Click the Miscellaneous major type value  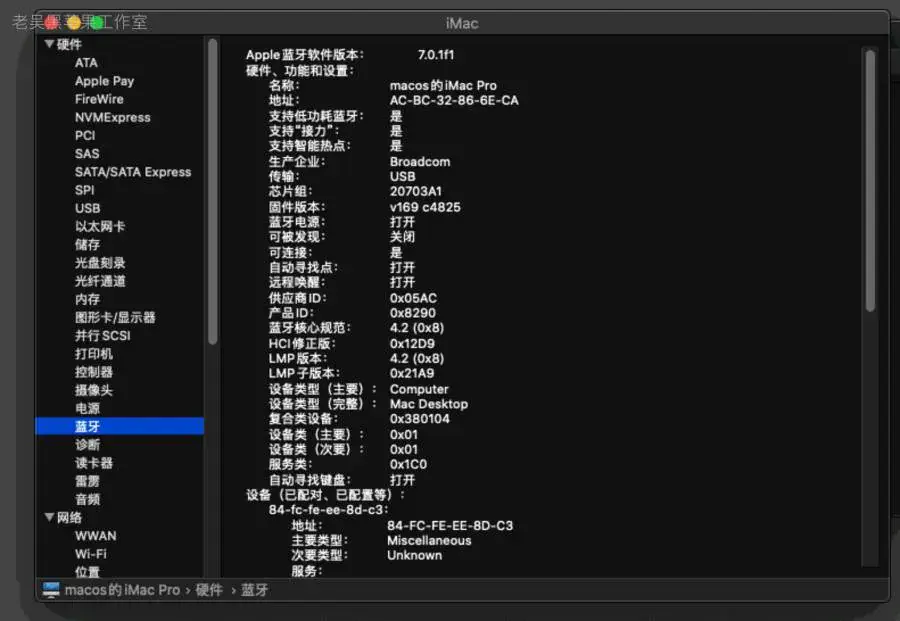(429, 541)
